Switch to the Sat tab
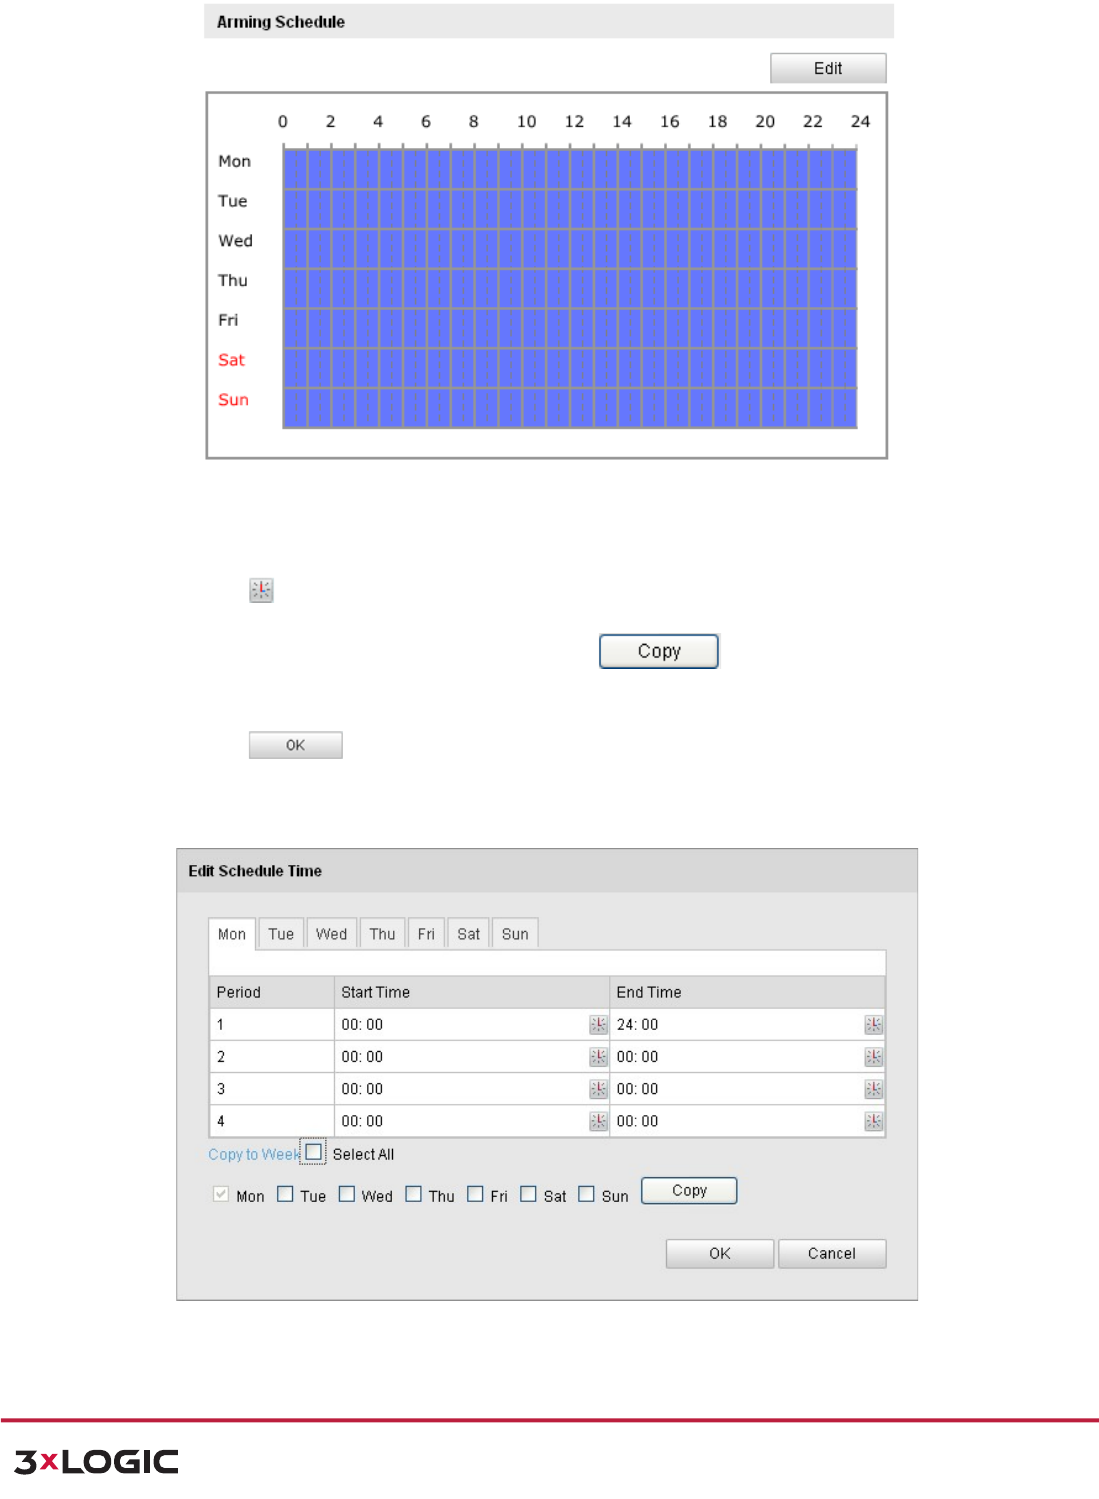1099x1499 pixels. [x=468, y=934]
